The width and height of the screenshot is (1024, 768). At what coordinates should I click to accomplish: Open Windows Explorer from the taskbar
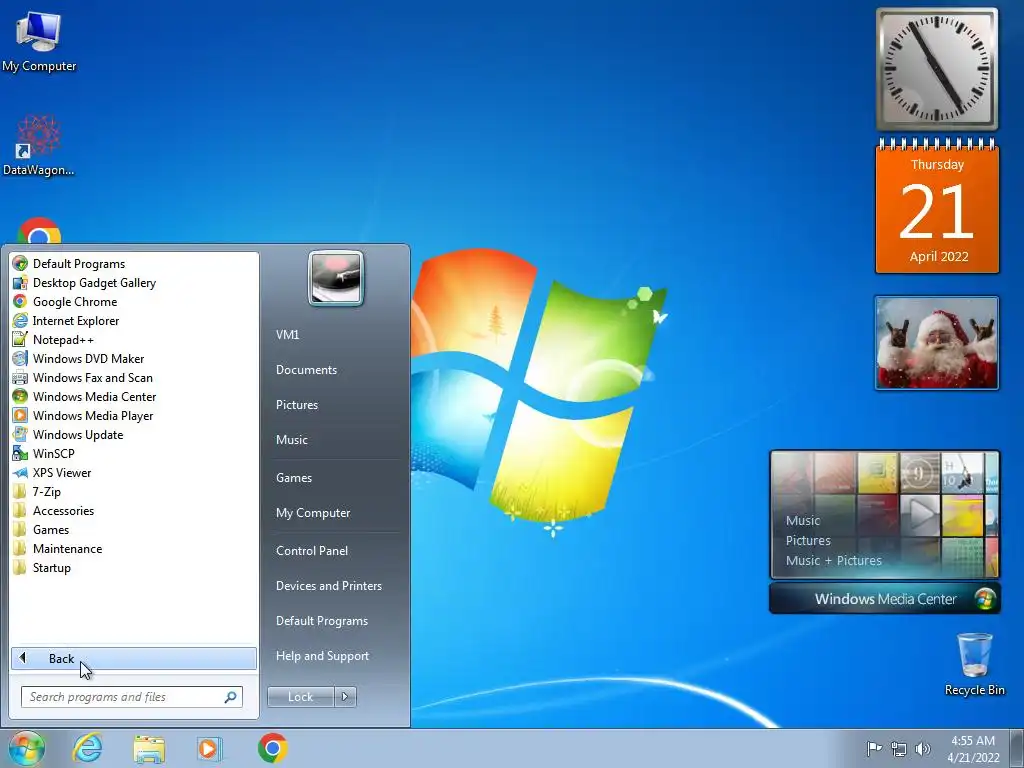pyautogui.click(x=149, y=749)
